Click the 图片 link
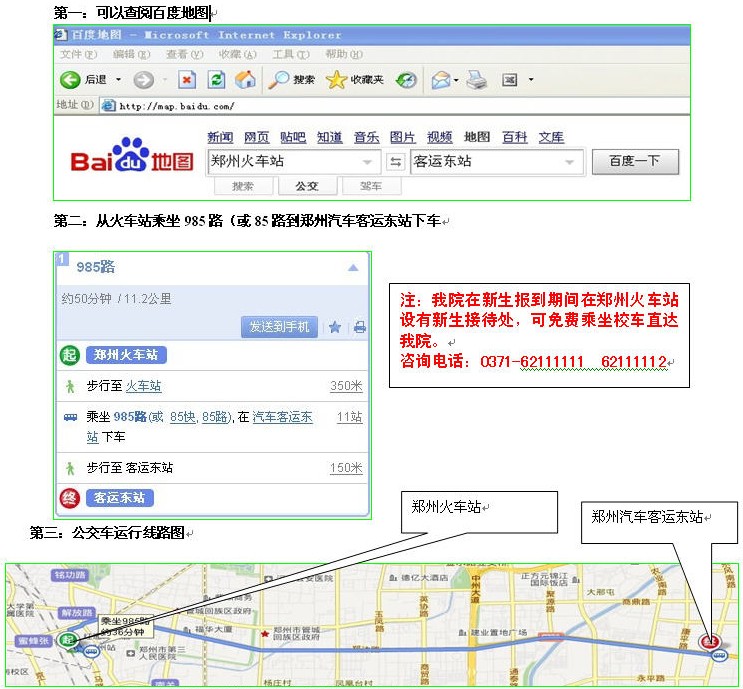743x689 pixels. 402,137
